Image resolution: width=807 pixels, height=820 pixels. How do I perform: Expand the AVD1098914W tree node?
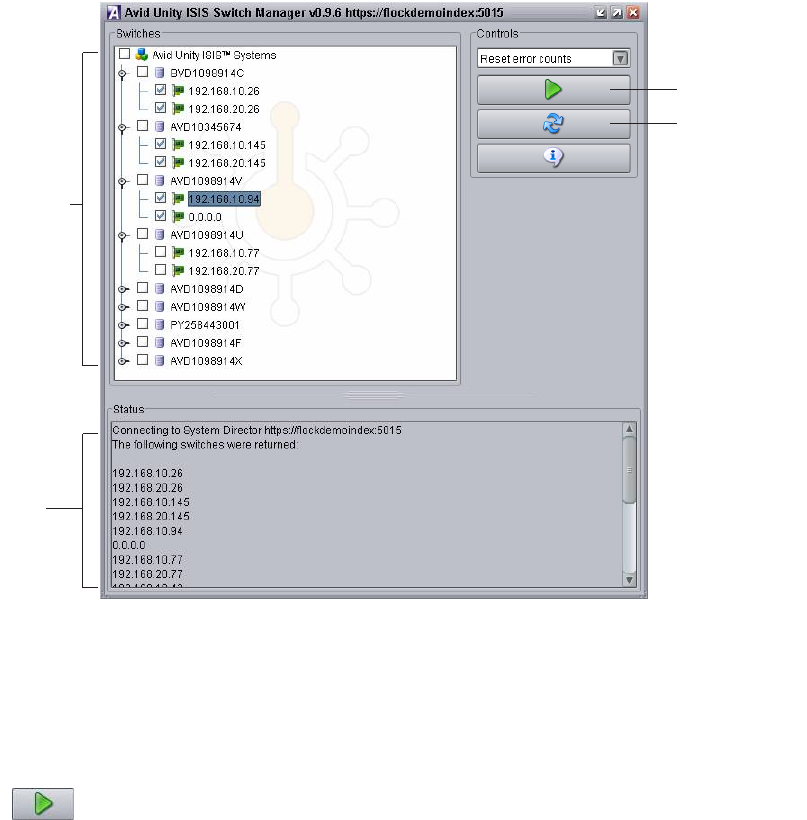click(x=122, y=308)
